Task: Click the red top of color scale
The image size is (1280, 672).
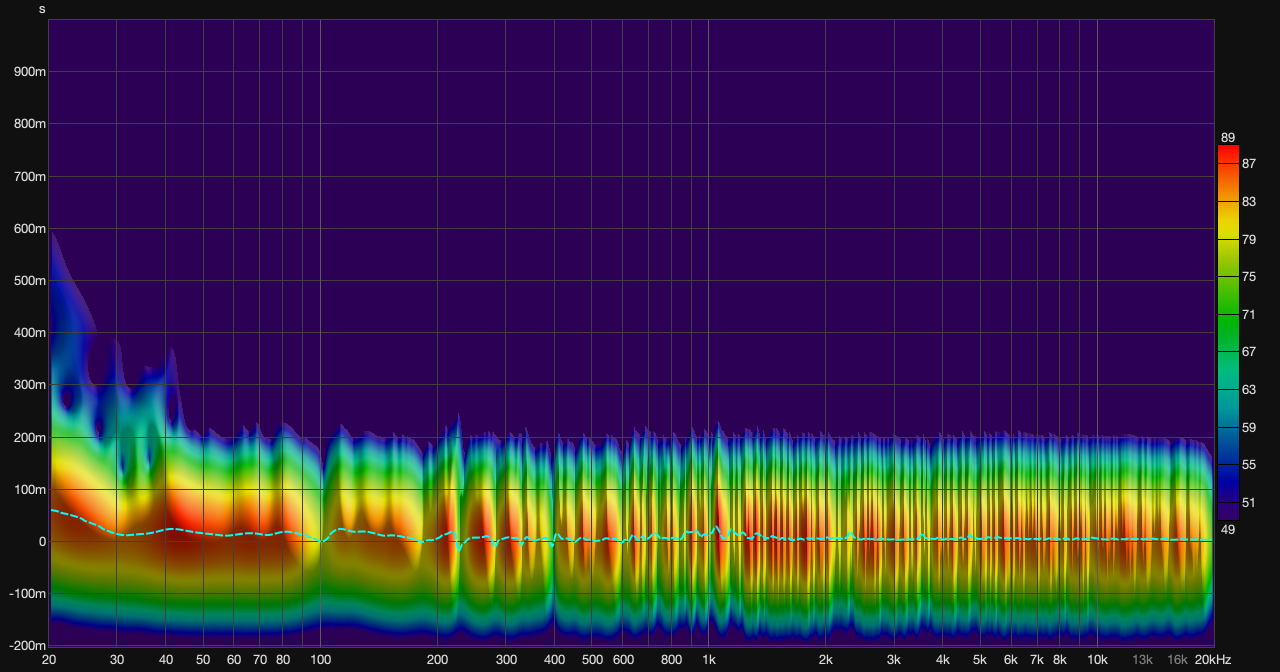Action: (1228, 154)
